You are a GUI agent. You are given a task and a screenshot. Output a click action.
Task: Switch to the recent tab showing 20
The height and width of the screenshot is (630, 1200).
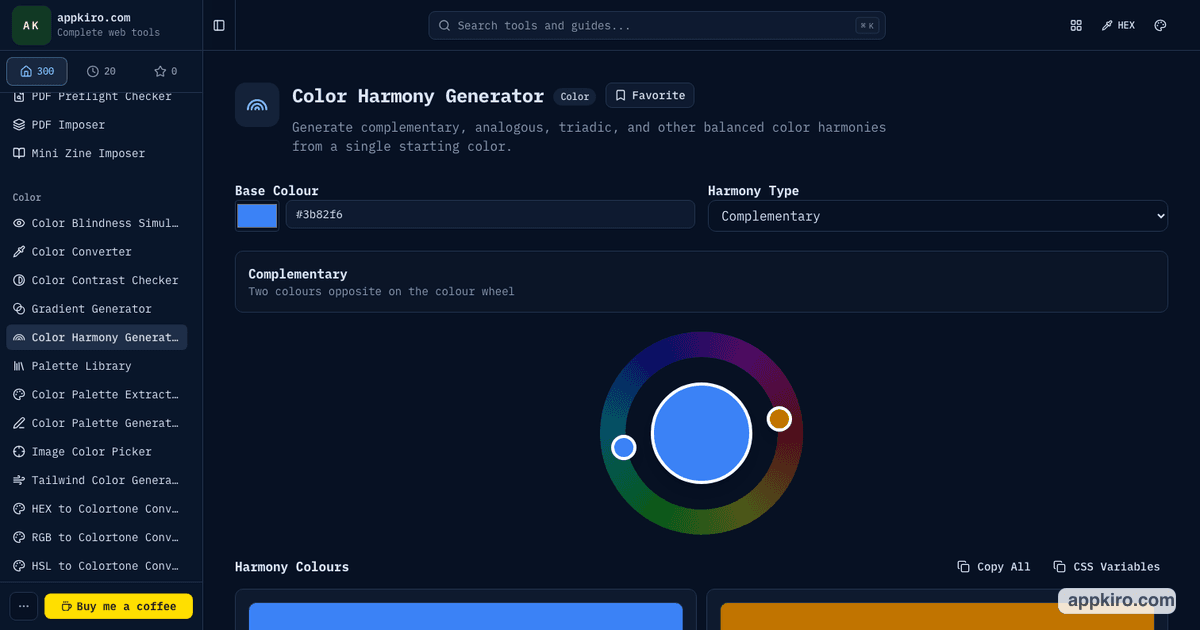tap(101, 71)
